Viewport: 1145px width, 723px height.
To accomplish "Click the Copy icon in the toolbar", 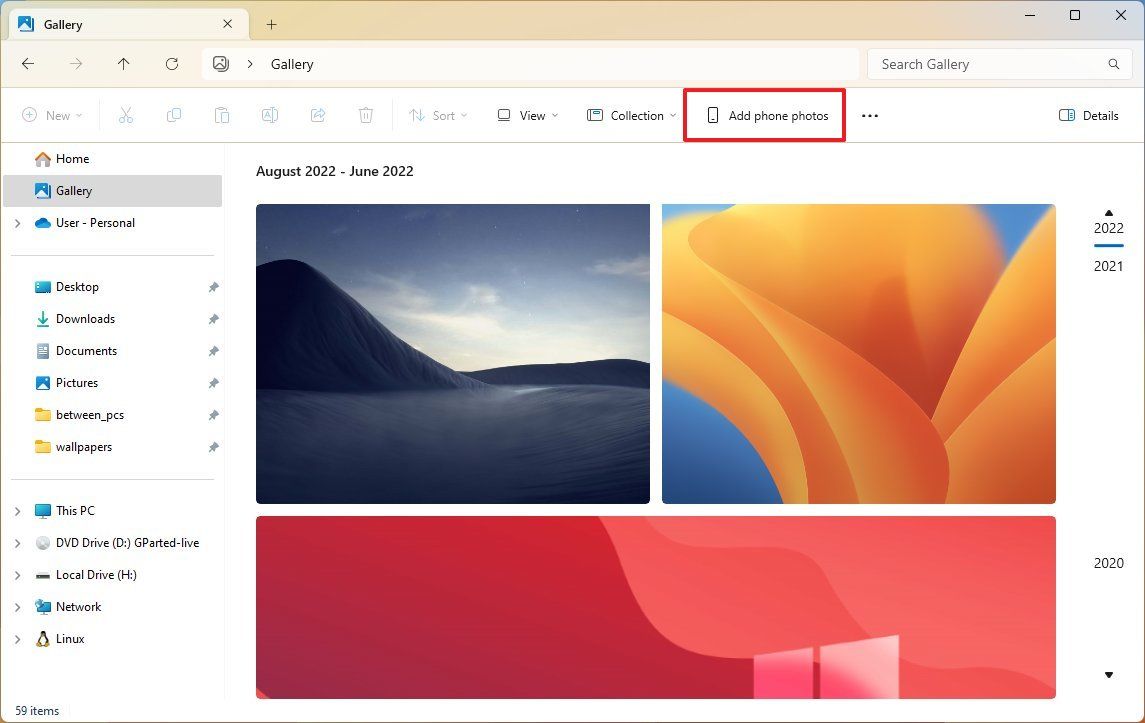I will pos(173,115).
